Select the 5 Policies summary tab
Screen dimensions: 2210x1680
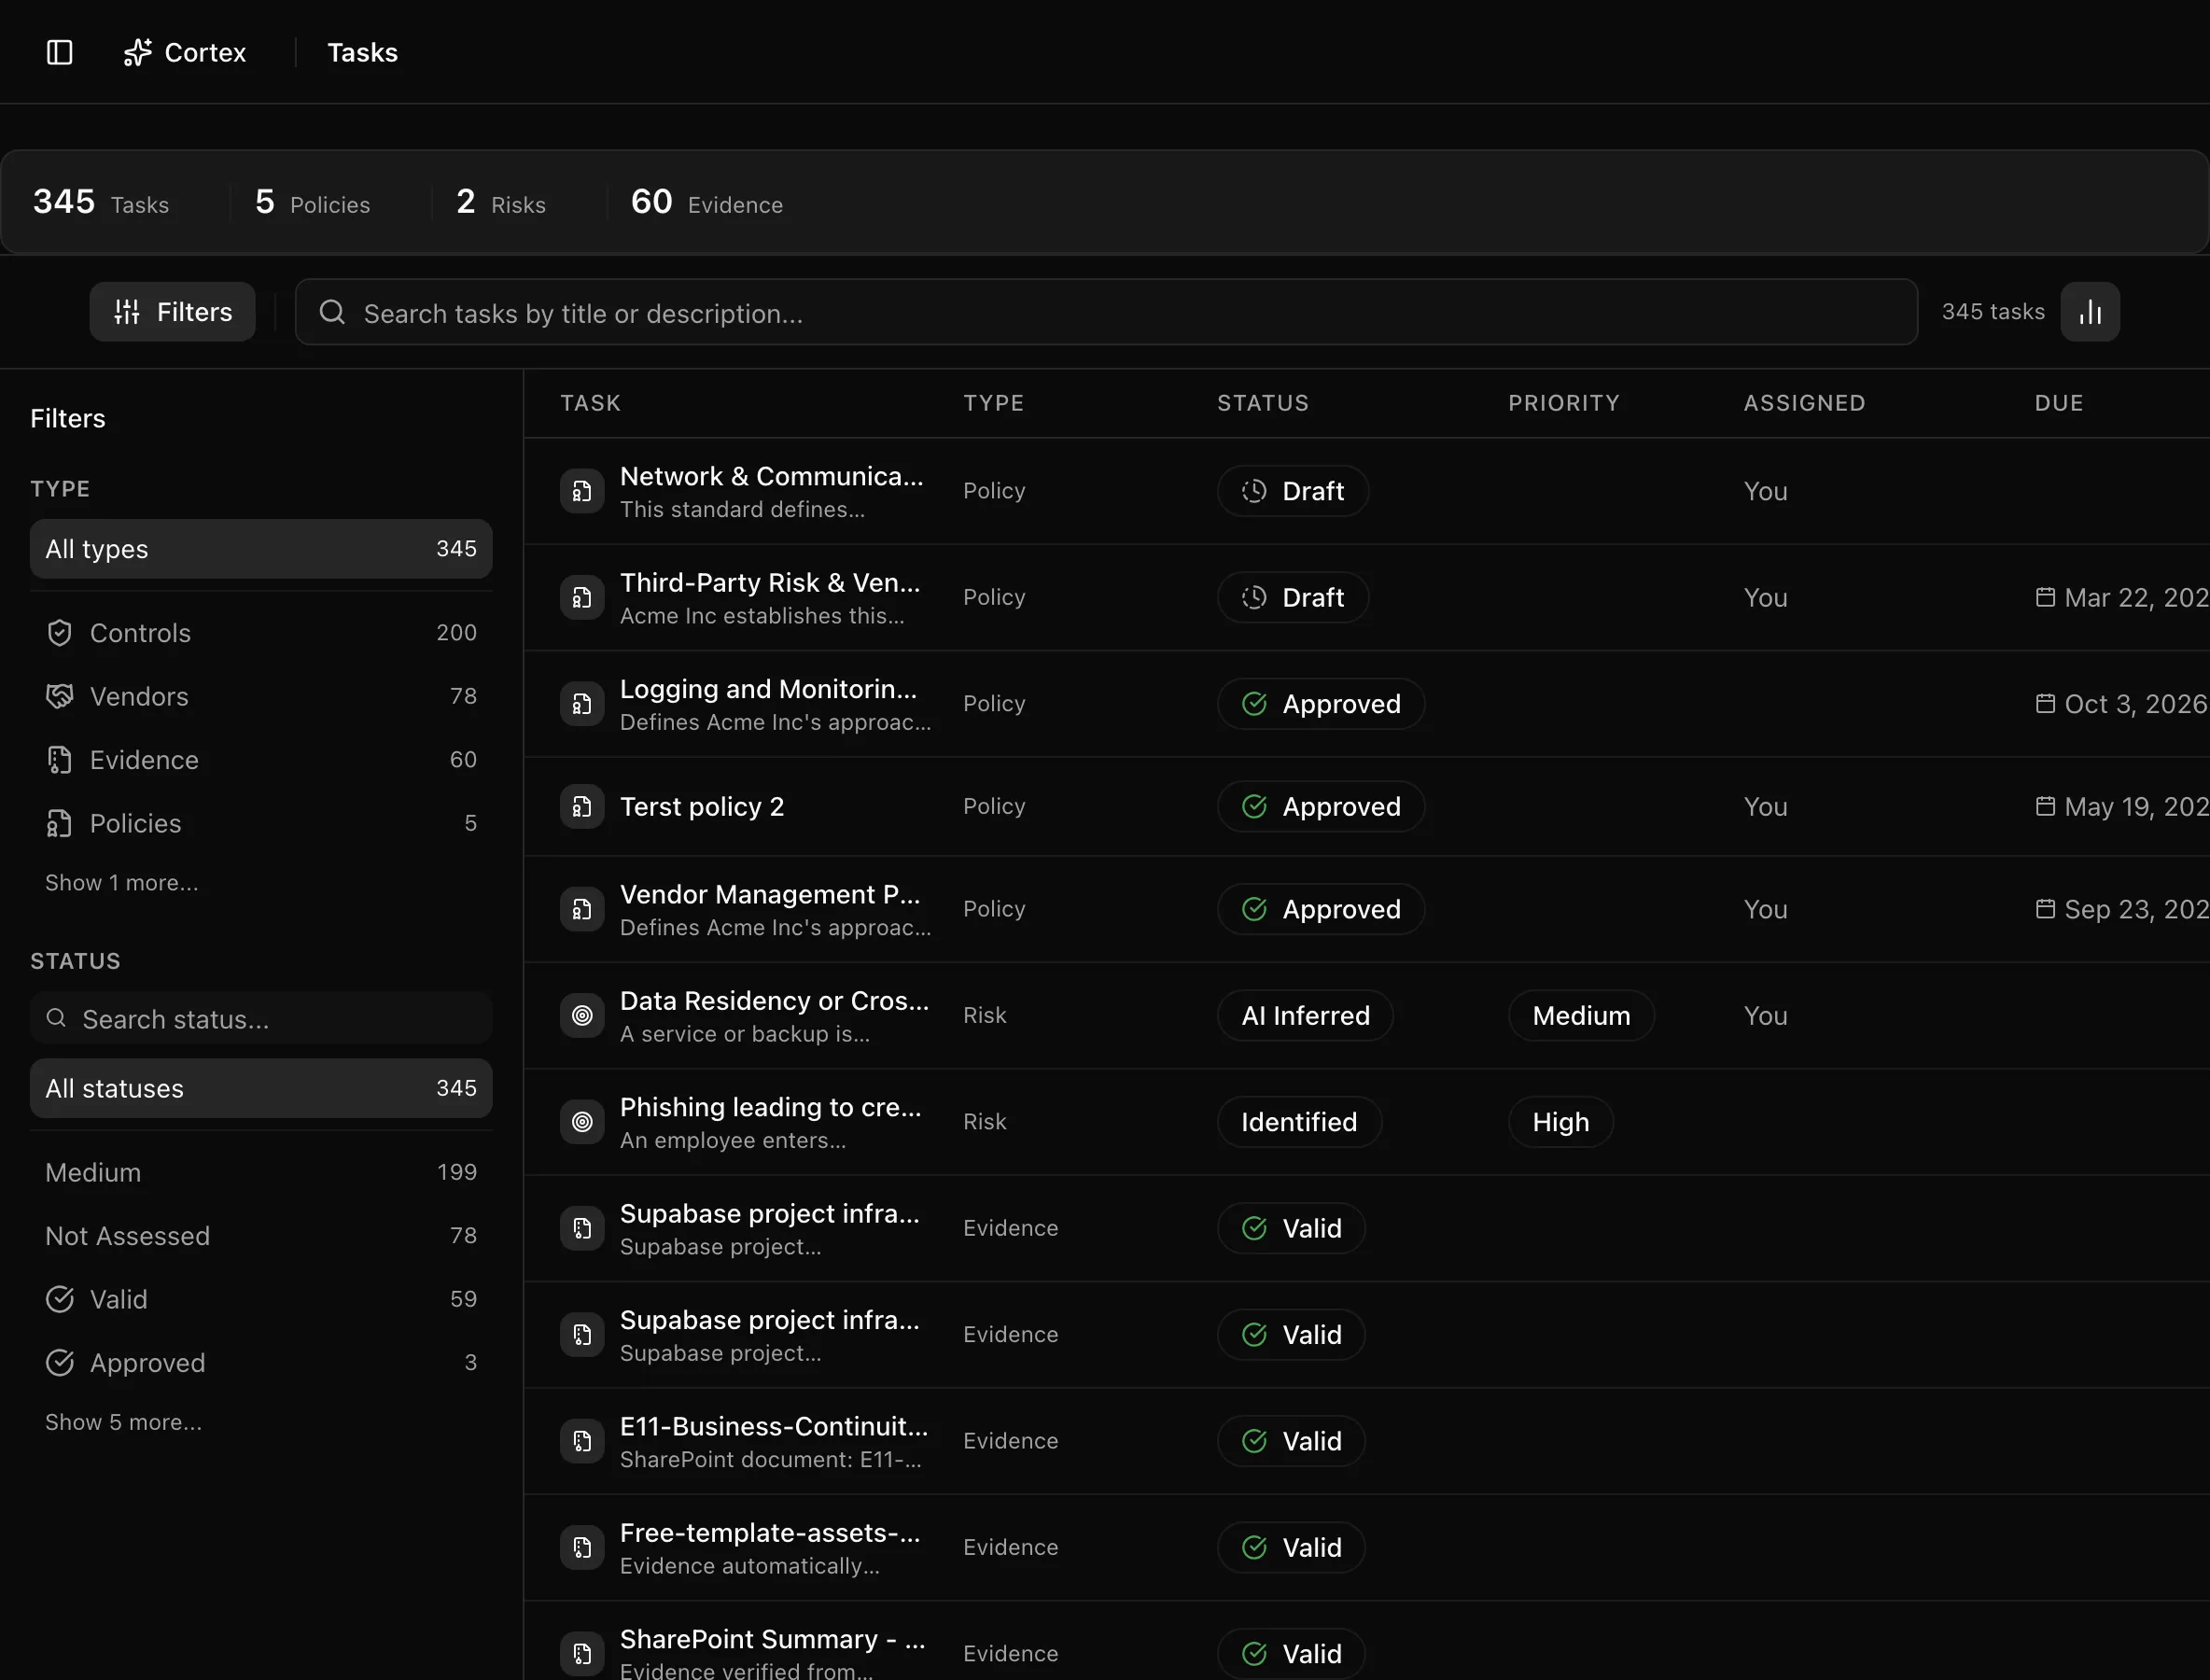pos(312,202)
